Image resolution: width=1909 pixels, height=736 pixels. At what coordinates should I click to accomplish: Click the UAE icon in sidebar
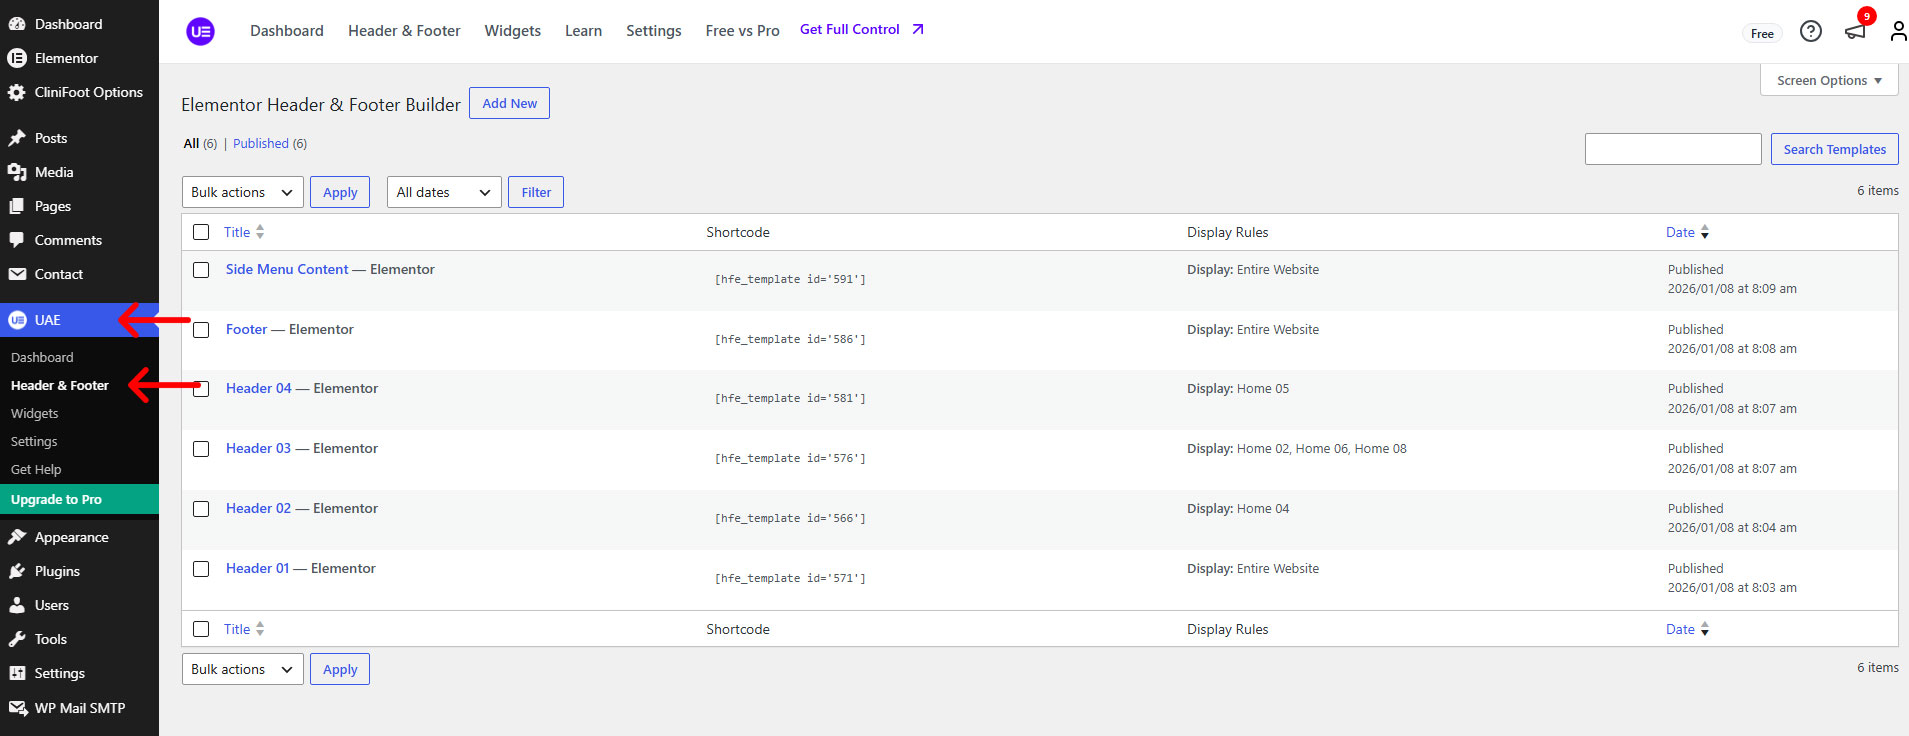pyautogui.click(x=17, y=320)
